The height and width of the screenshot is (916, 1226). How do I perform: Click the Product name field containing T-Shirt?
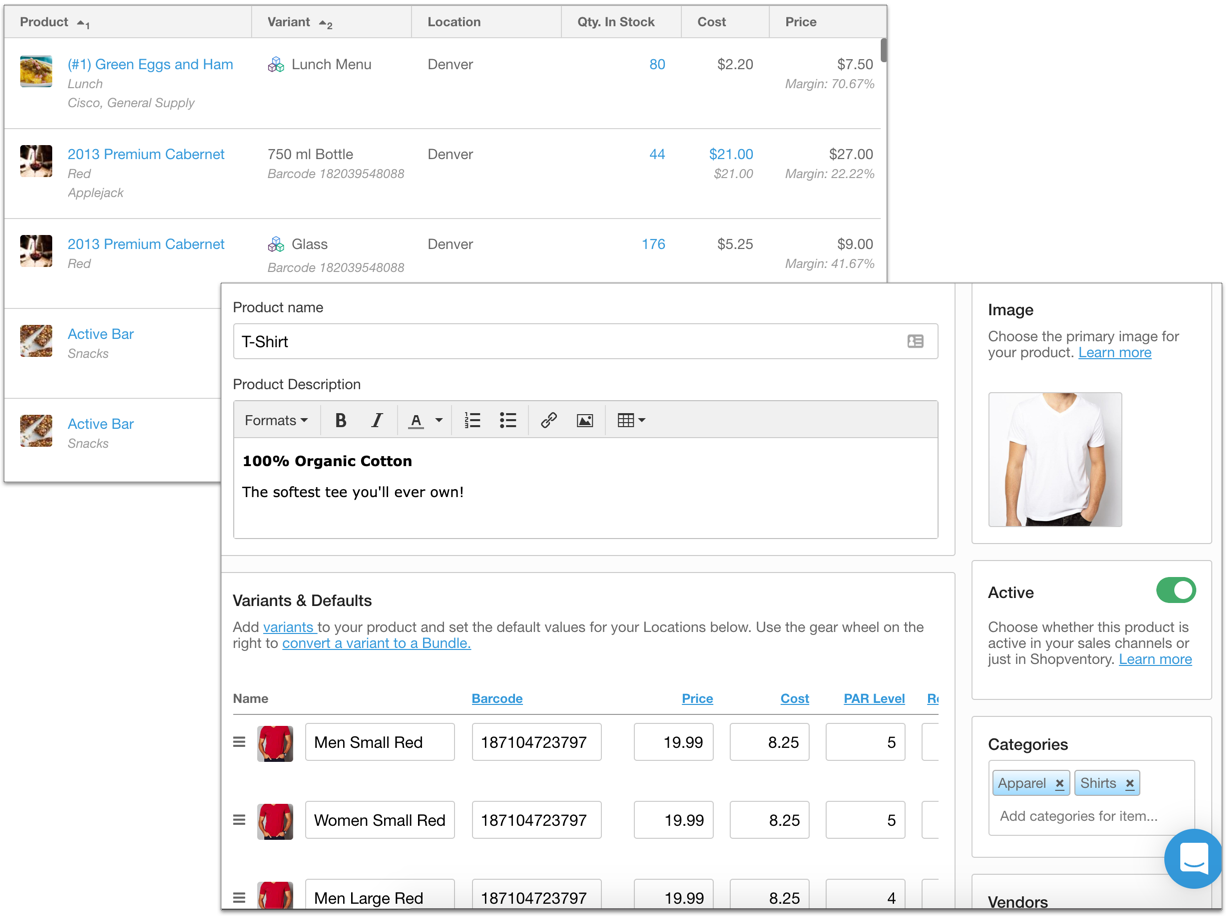tap(585, 342)
